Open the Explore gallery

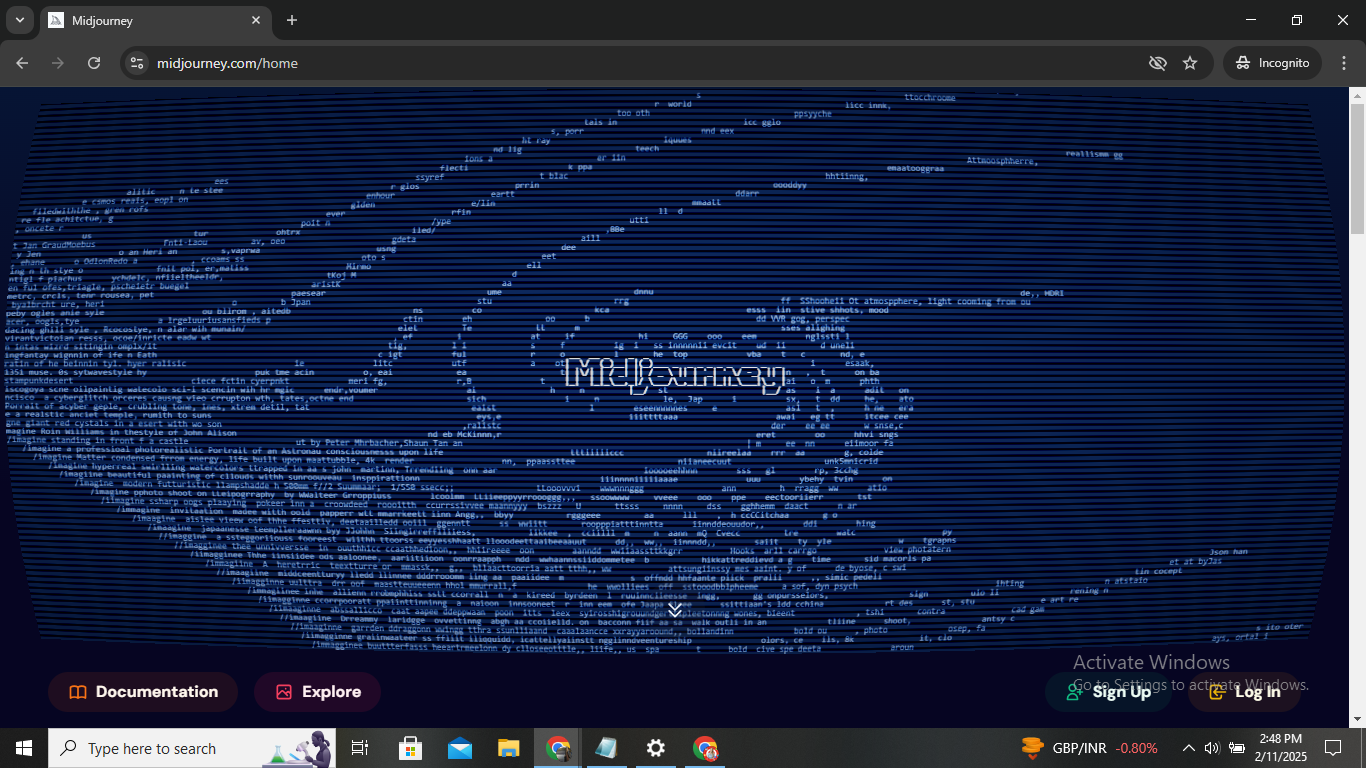317,692
